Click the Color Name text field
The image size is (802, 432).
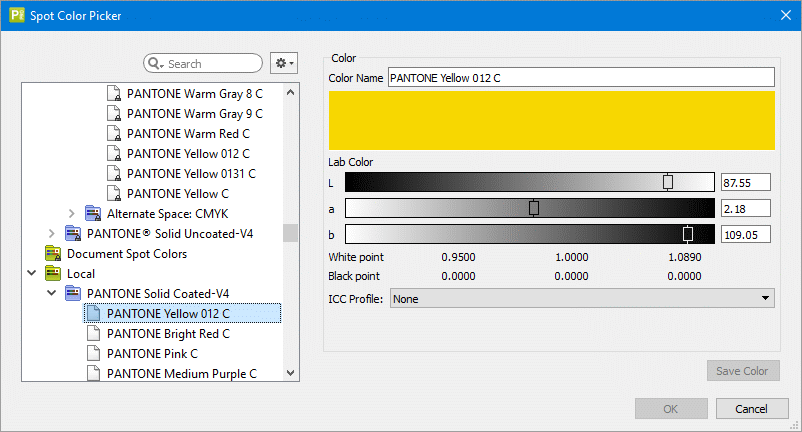pyautogui.click(x=581, y=78)
